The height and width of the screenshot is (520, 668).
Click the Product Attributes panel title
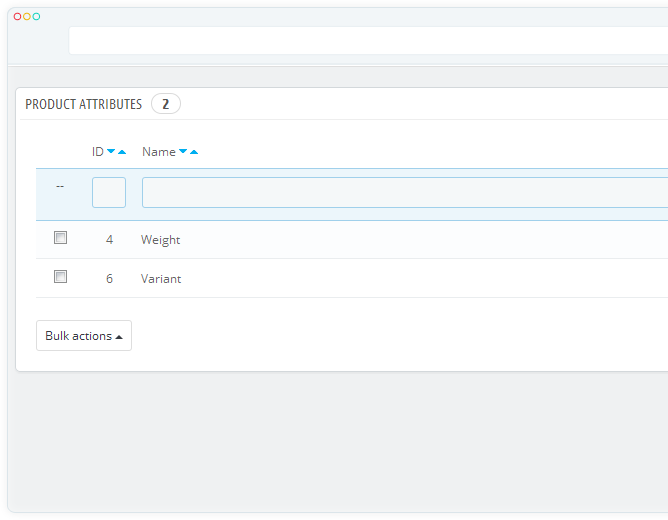(84, 104)
